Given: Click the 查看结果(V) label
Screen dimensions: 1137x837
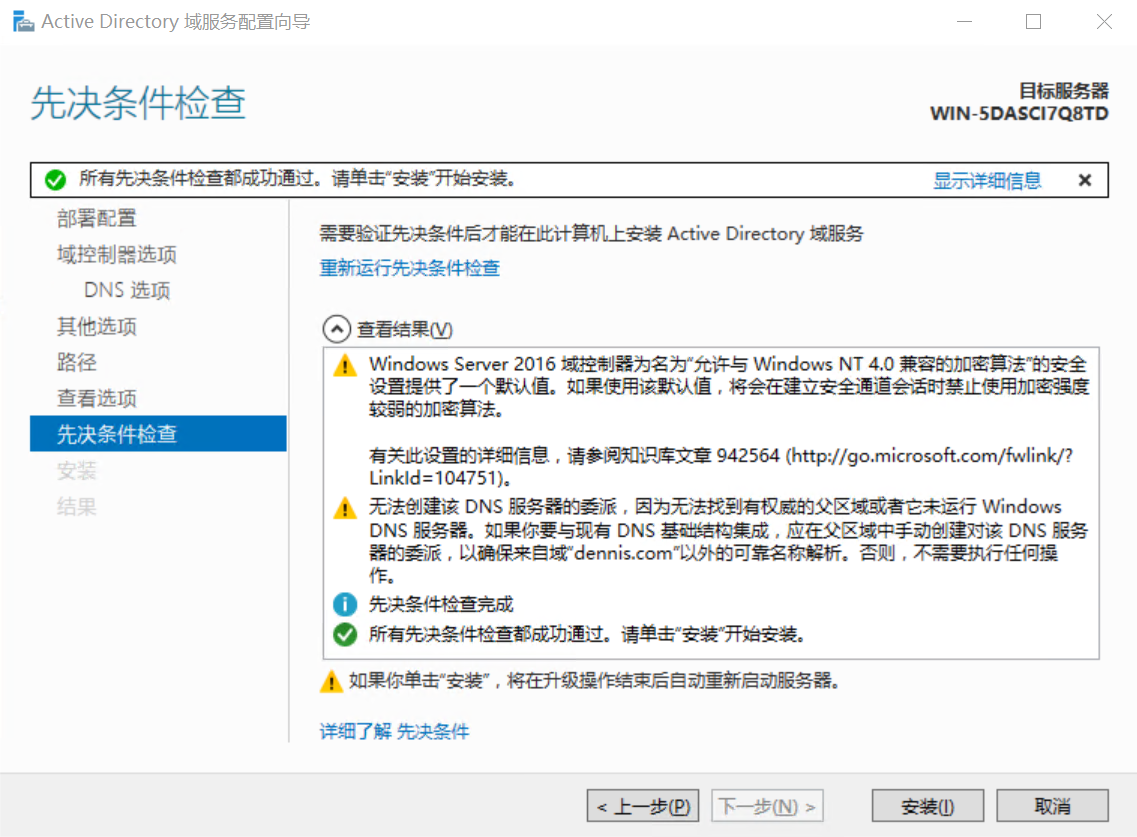Looking at the screenshot, I should click(x=405, y=330).
